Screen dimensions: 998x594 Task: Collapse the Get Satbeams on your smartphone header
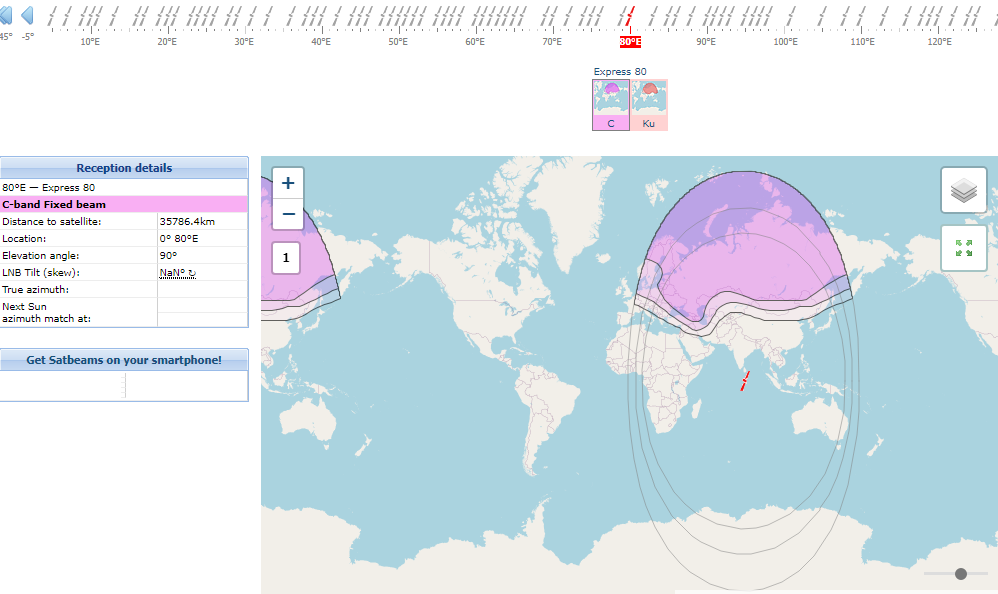(x=124, y=360)
